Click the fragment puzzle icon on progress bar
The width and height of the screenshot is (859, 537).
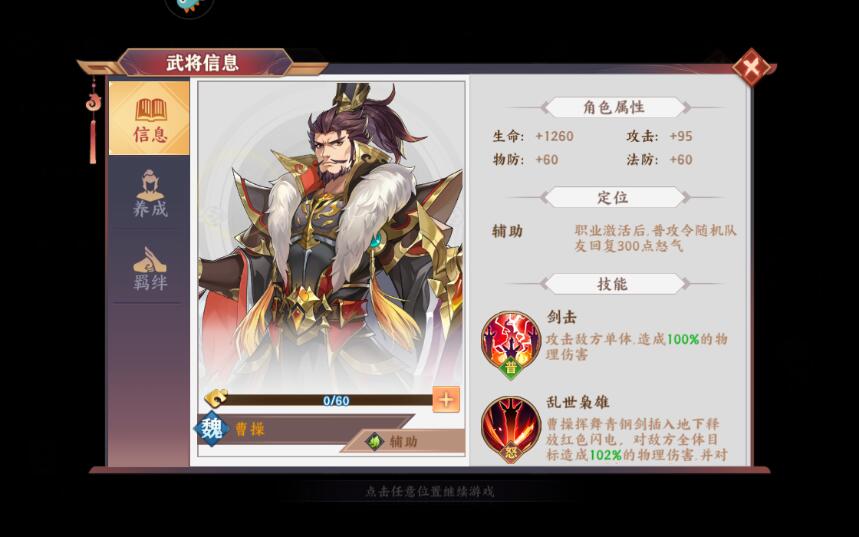click(x=216, y=398)
